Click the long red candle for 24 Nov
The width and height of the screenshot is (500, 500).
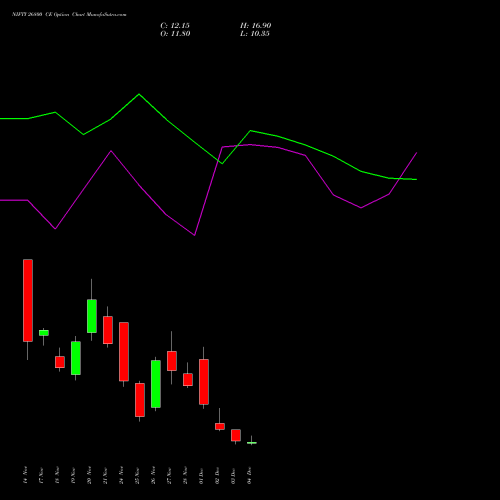click(124, 352)
